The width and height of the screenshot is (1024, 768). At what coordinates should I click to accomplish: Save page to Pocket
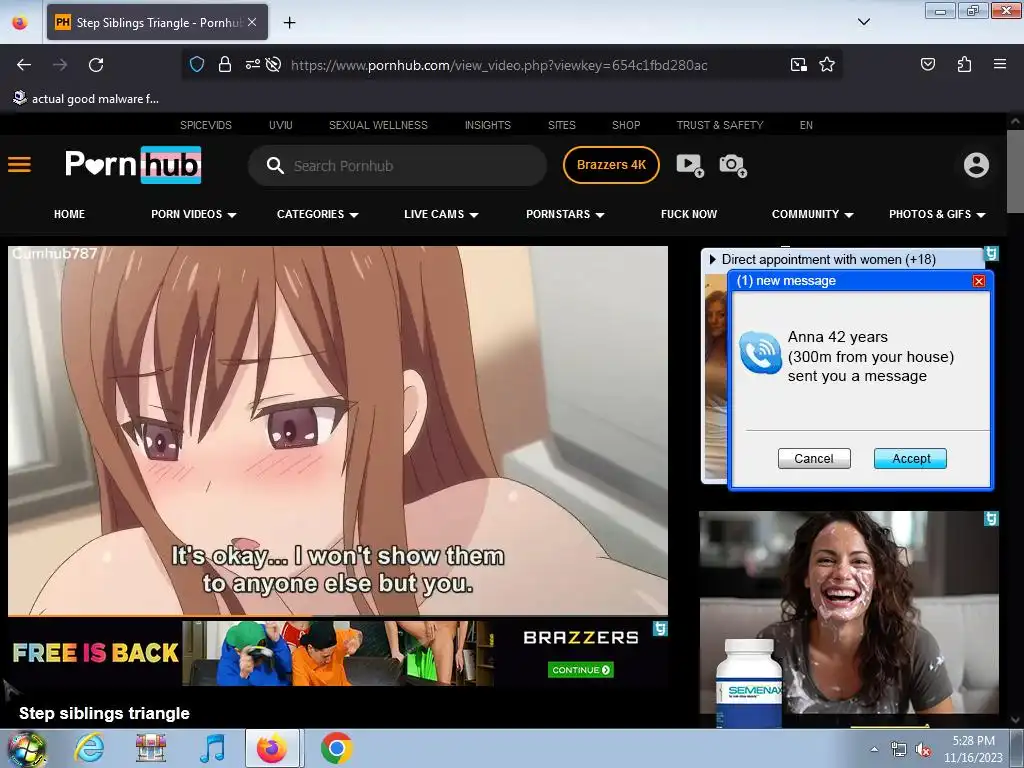(x=928, y=64)
